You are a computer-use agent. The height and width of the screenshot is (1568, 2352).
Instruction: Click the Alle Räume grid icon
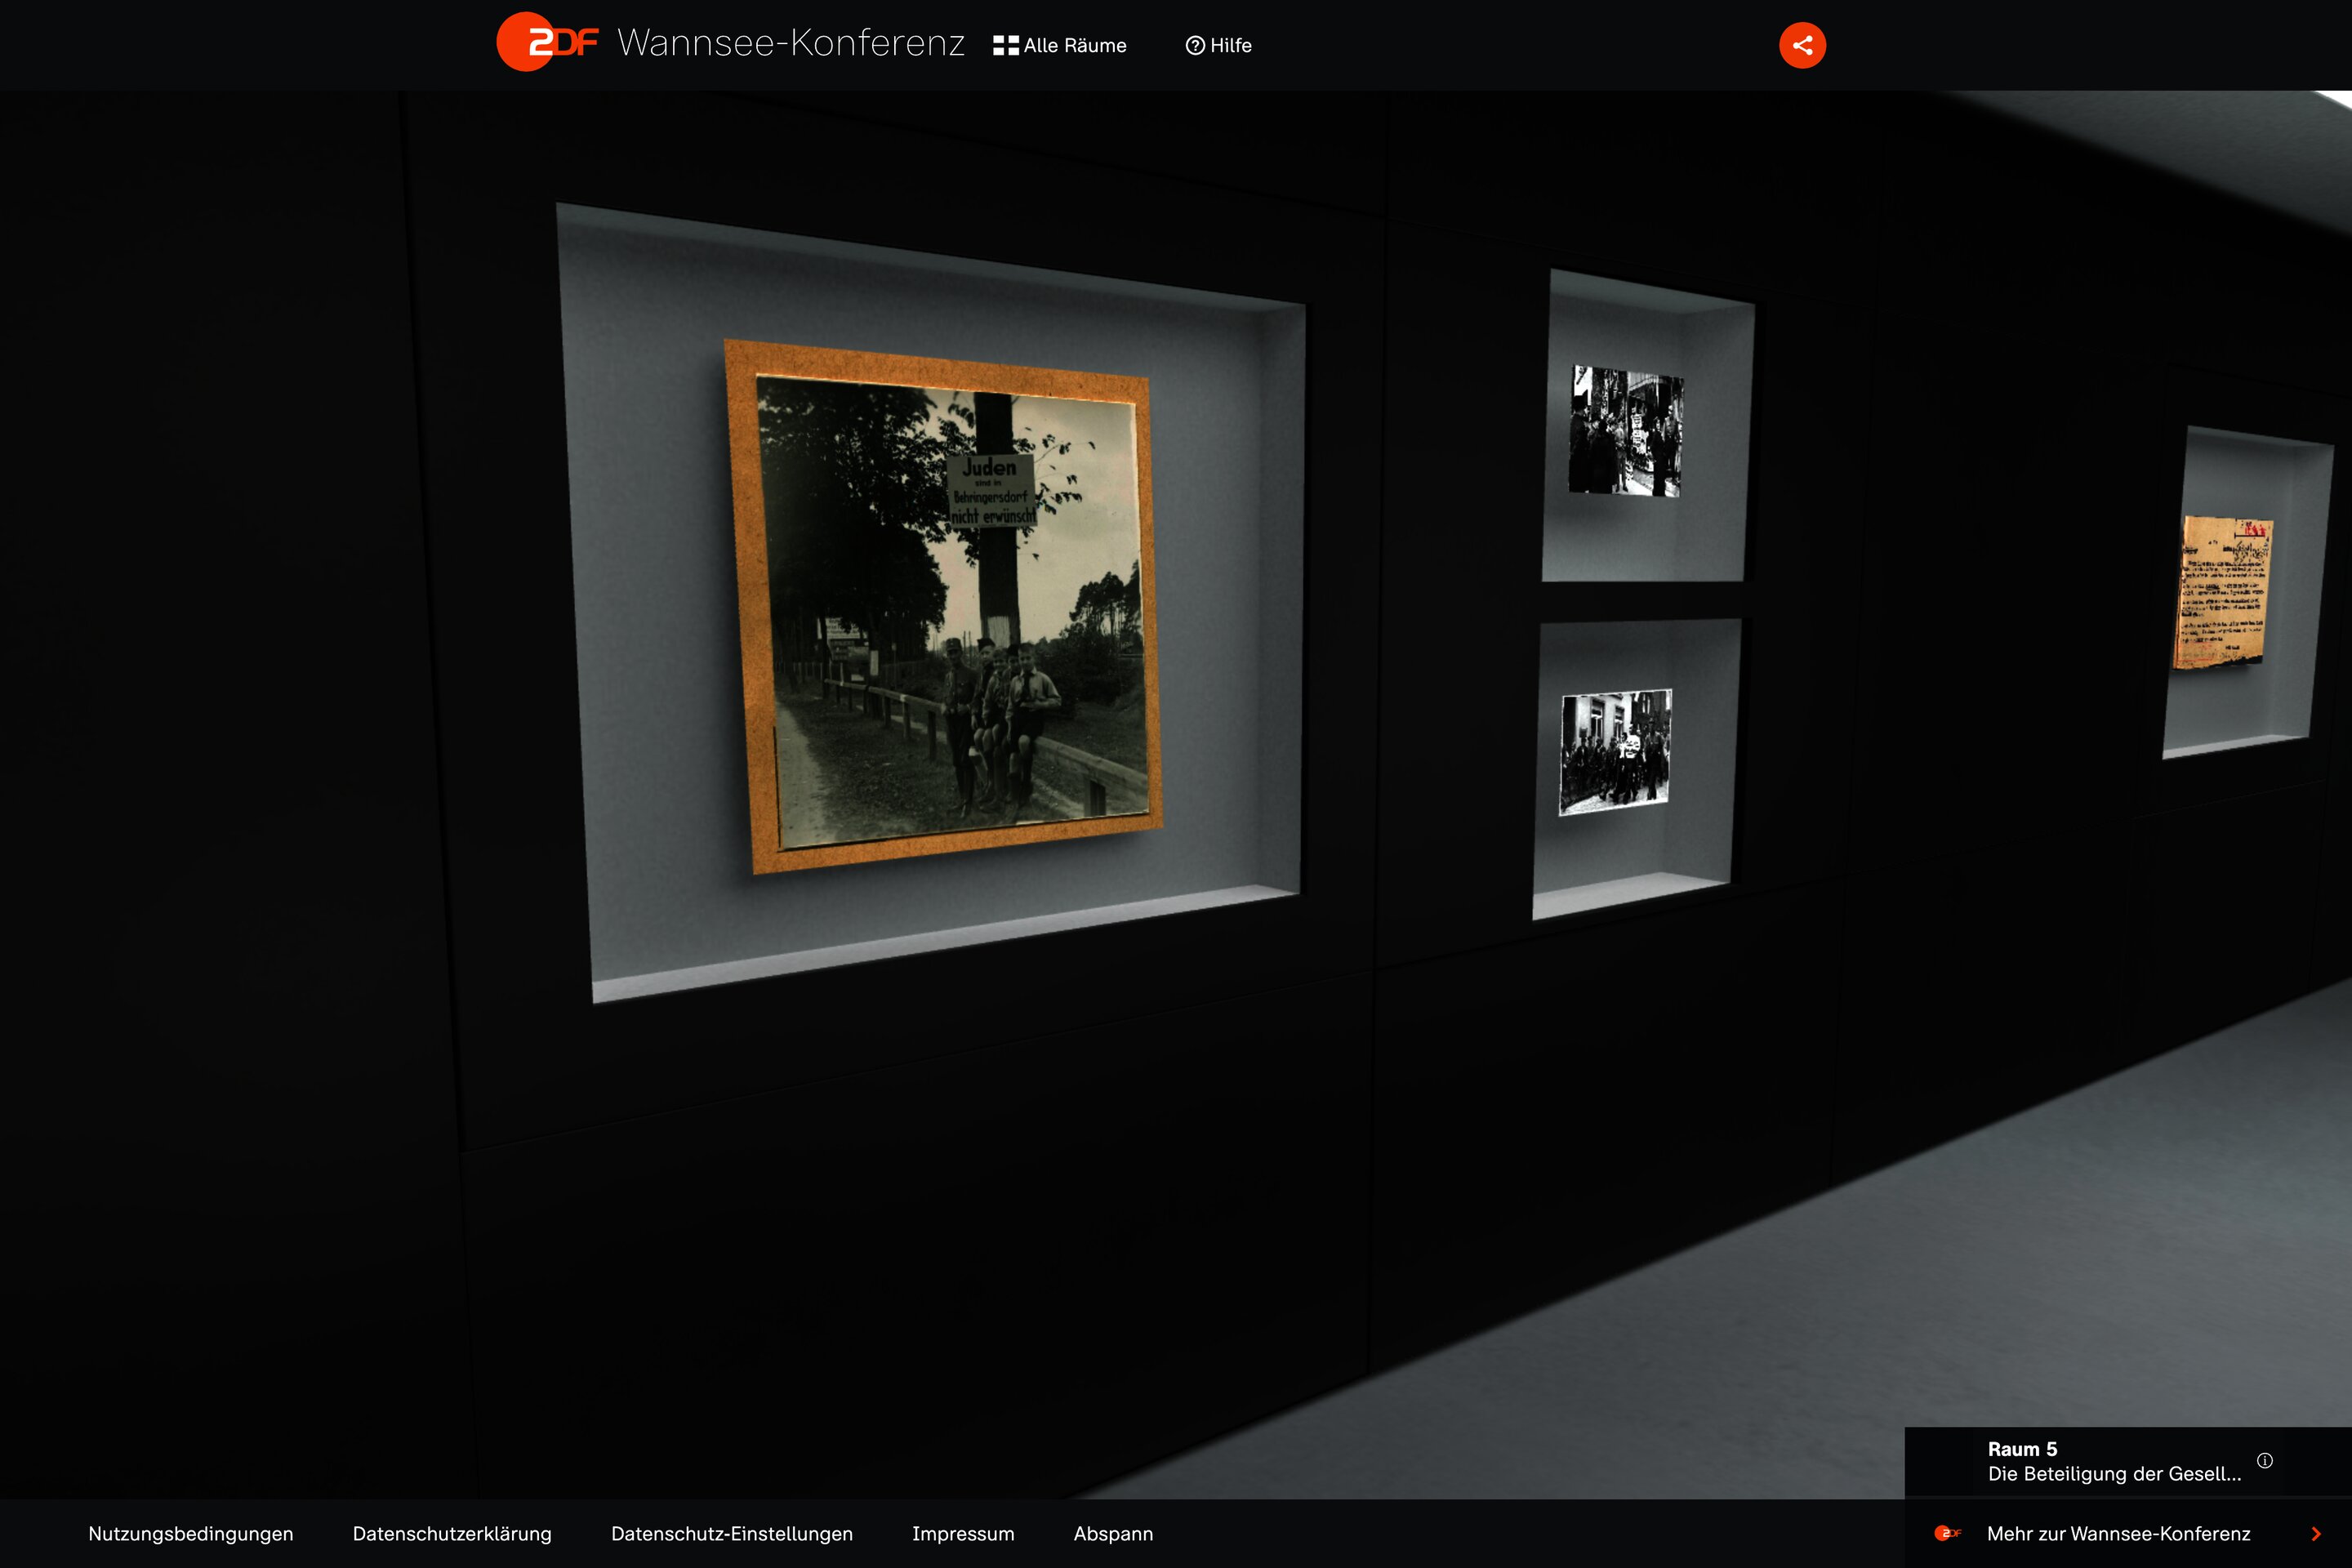(x=1005, y=46)
